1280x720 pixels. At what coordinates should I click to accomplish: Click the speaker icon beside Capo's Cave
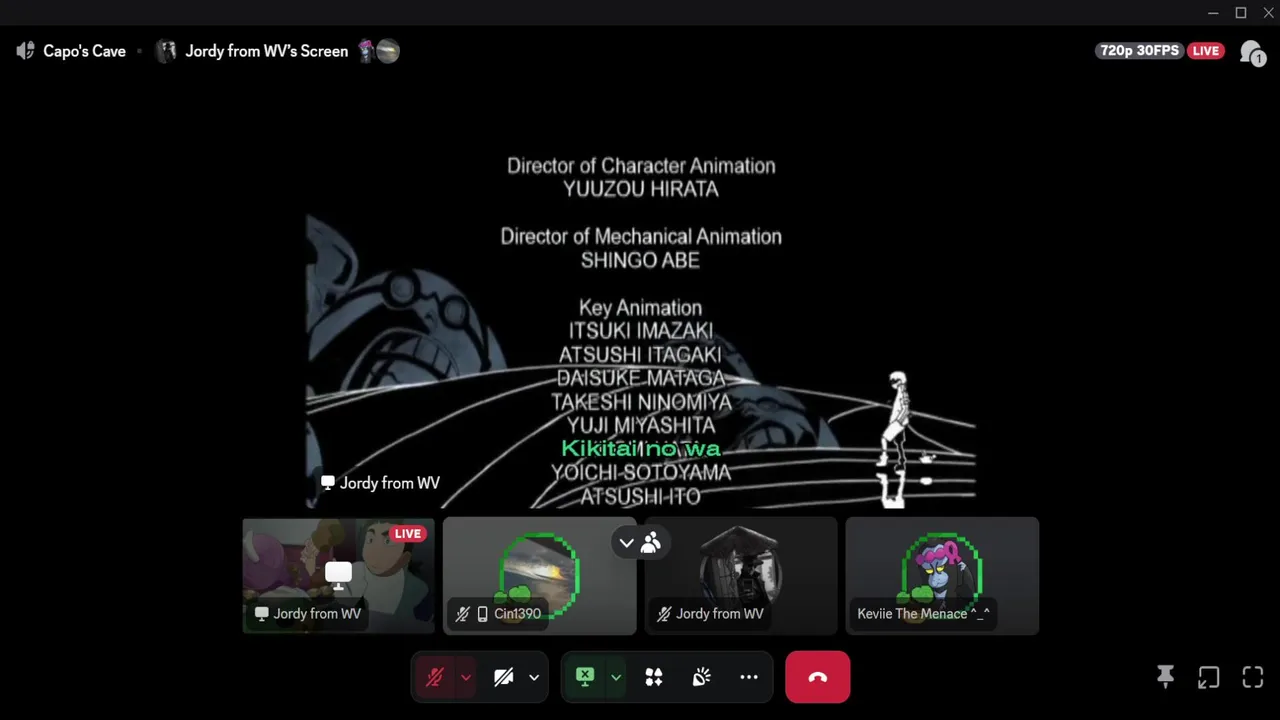(25, 51)
